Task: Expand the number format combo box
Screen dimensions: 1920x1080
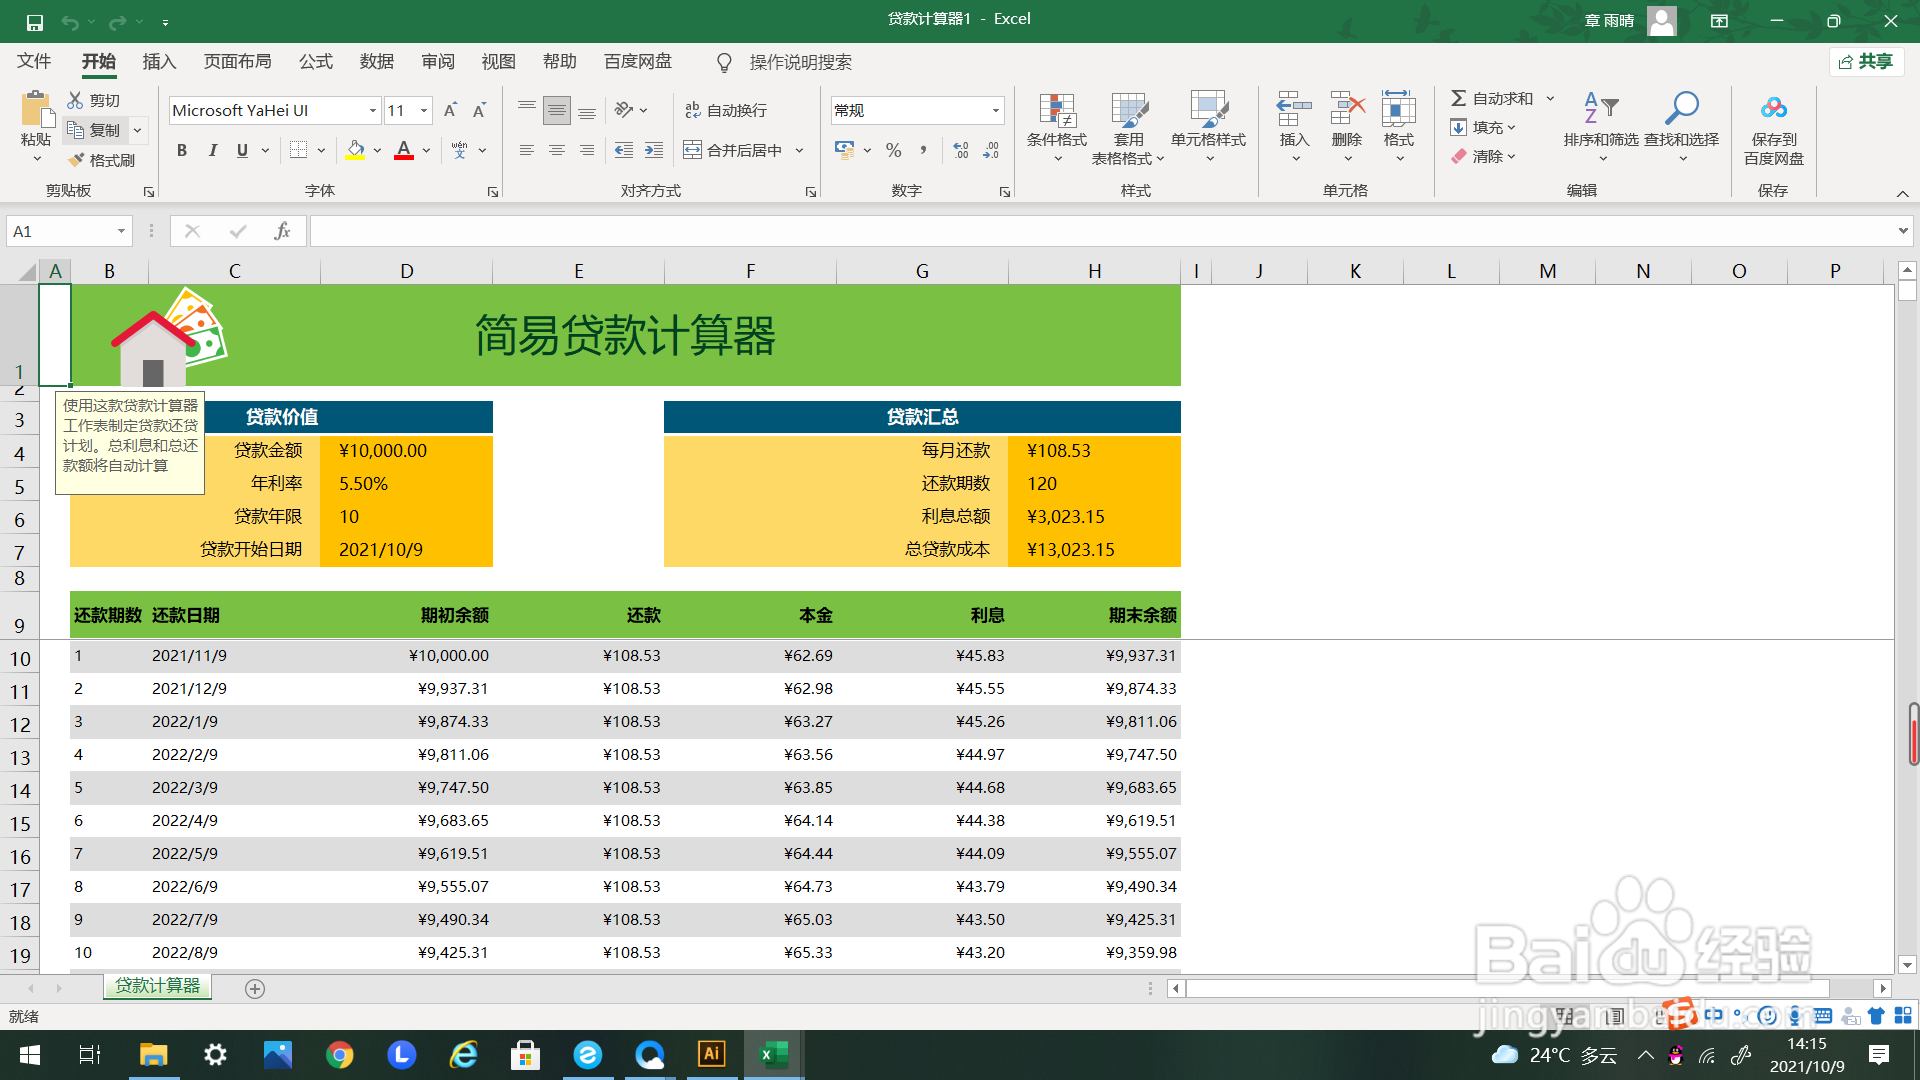Action: coord(995,110)
